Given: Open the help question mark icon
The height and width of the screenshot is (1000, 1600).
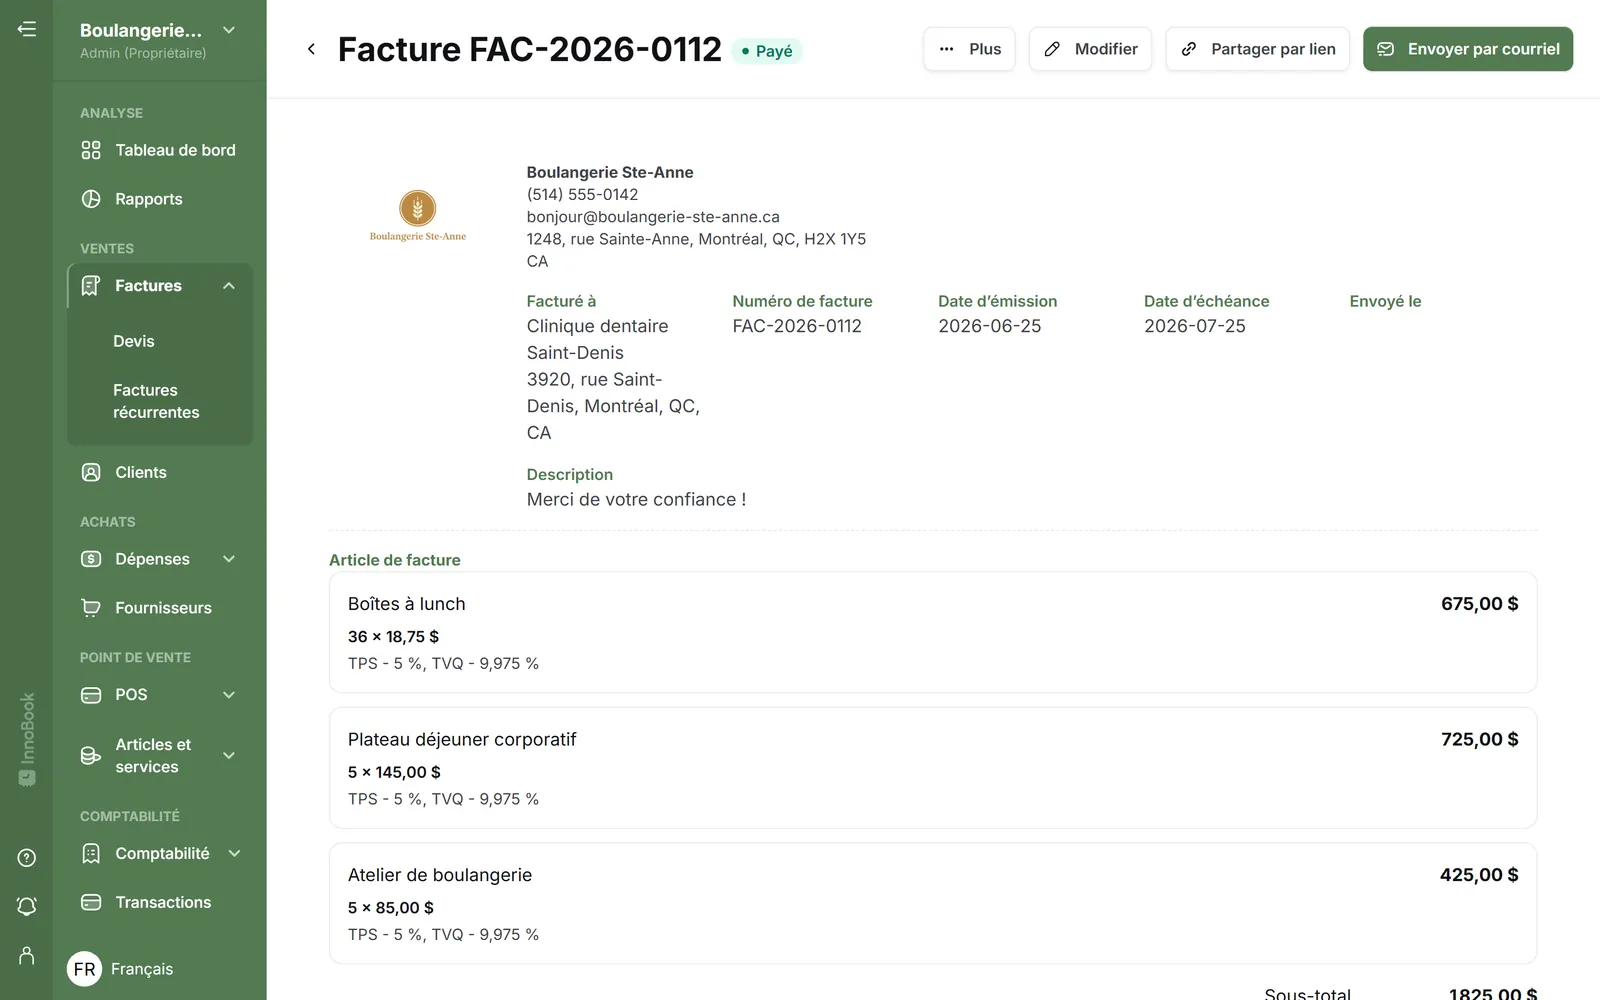Looking at the screenshot, I should click(27, 858).
